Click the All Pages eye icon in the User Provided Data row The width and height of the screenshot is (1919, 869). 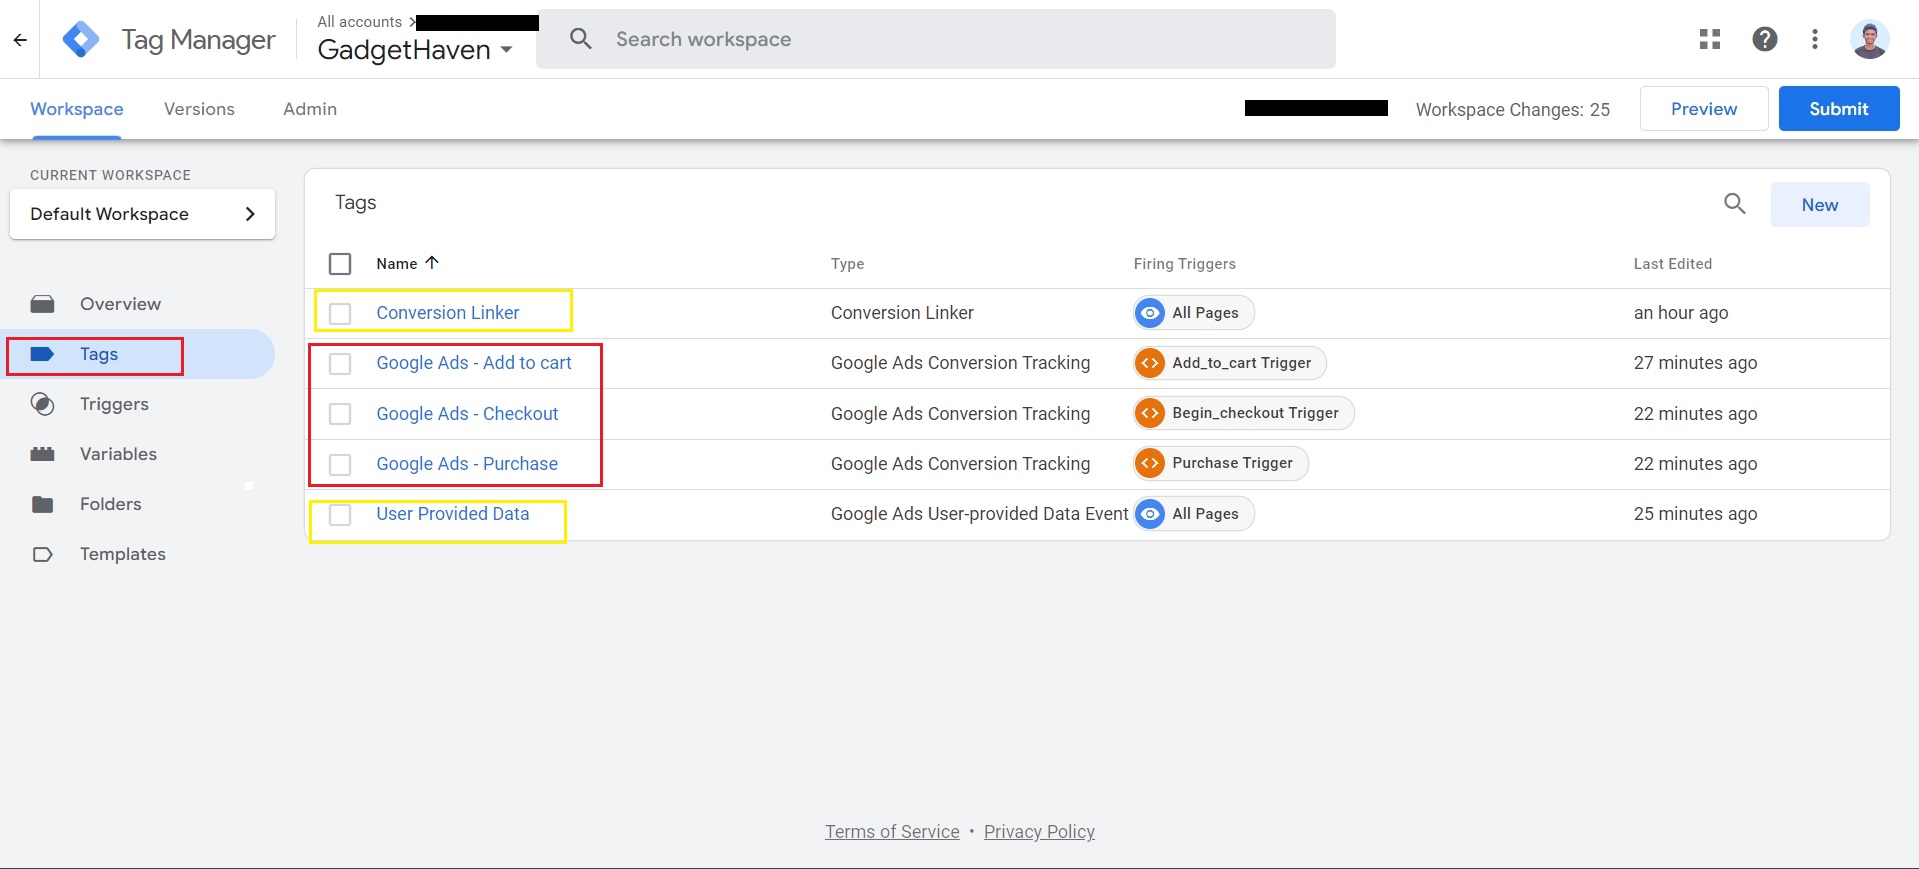point(1151,514)
